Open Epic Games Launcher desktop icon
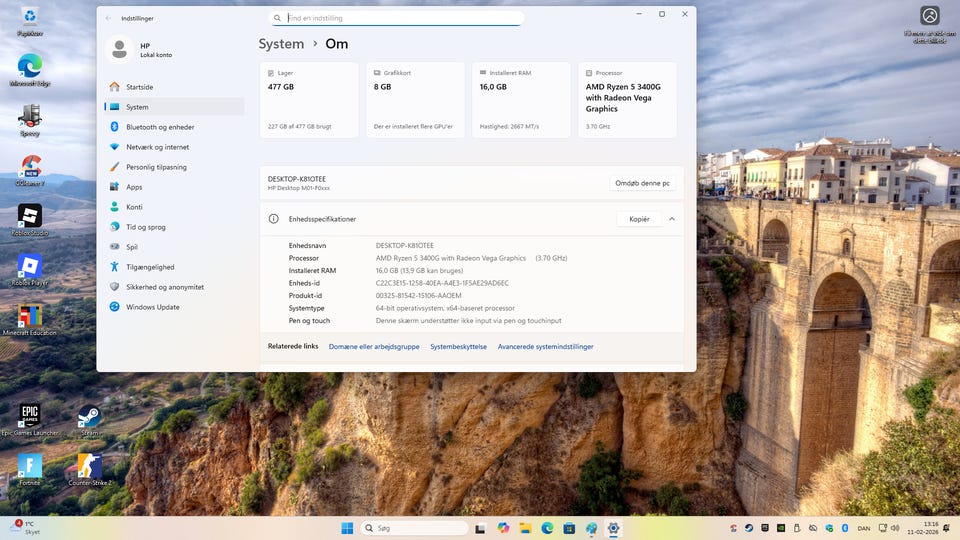 tap(30, 416)
